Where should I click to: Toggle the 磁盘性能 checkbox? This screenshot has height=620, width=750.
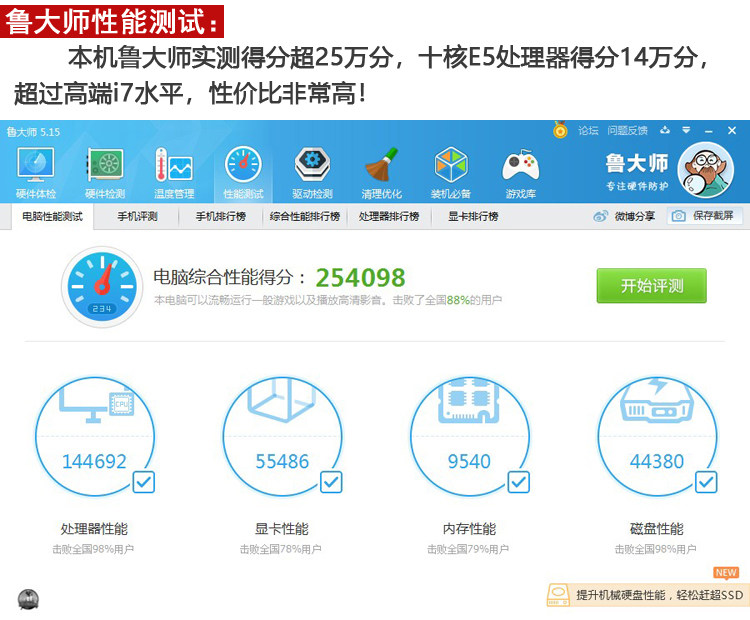coord(706,482)
